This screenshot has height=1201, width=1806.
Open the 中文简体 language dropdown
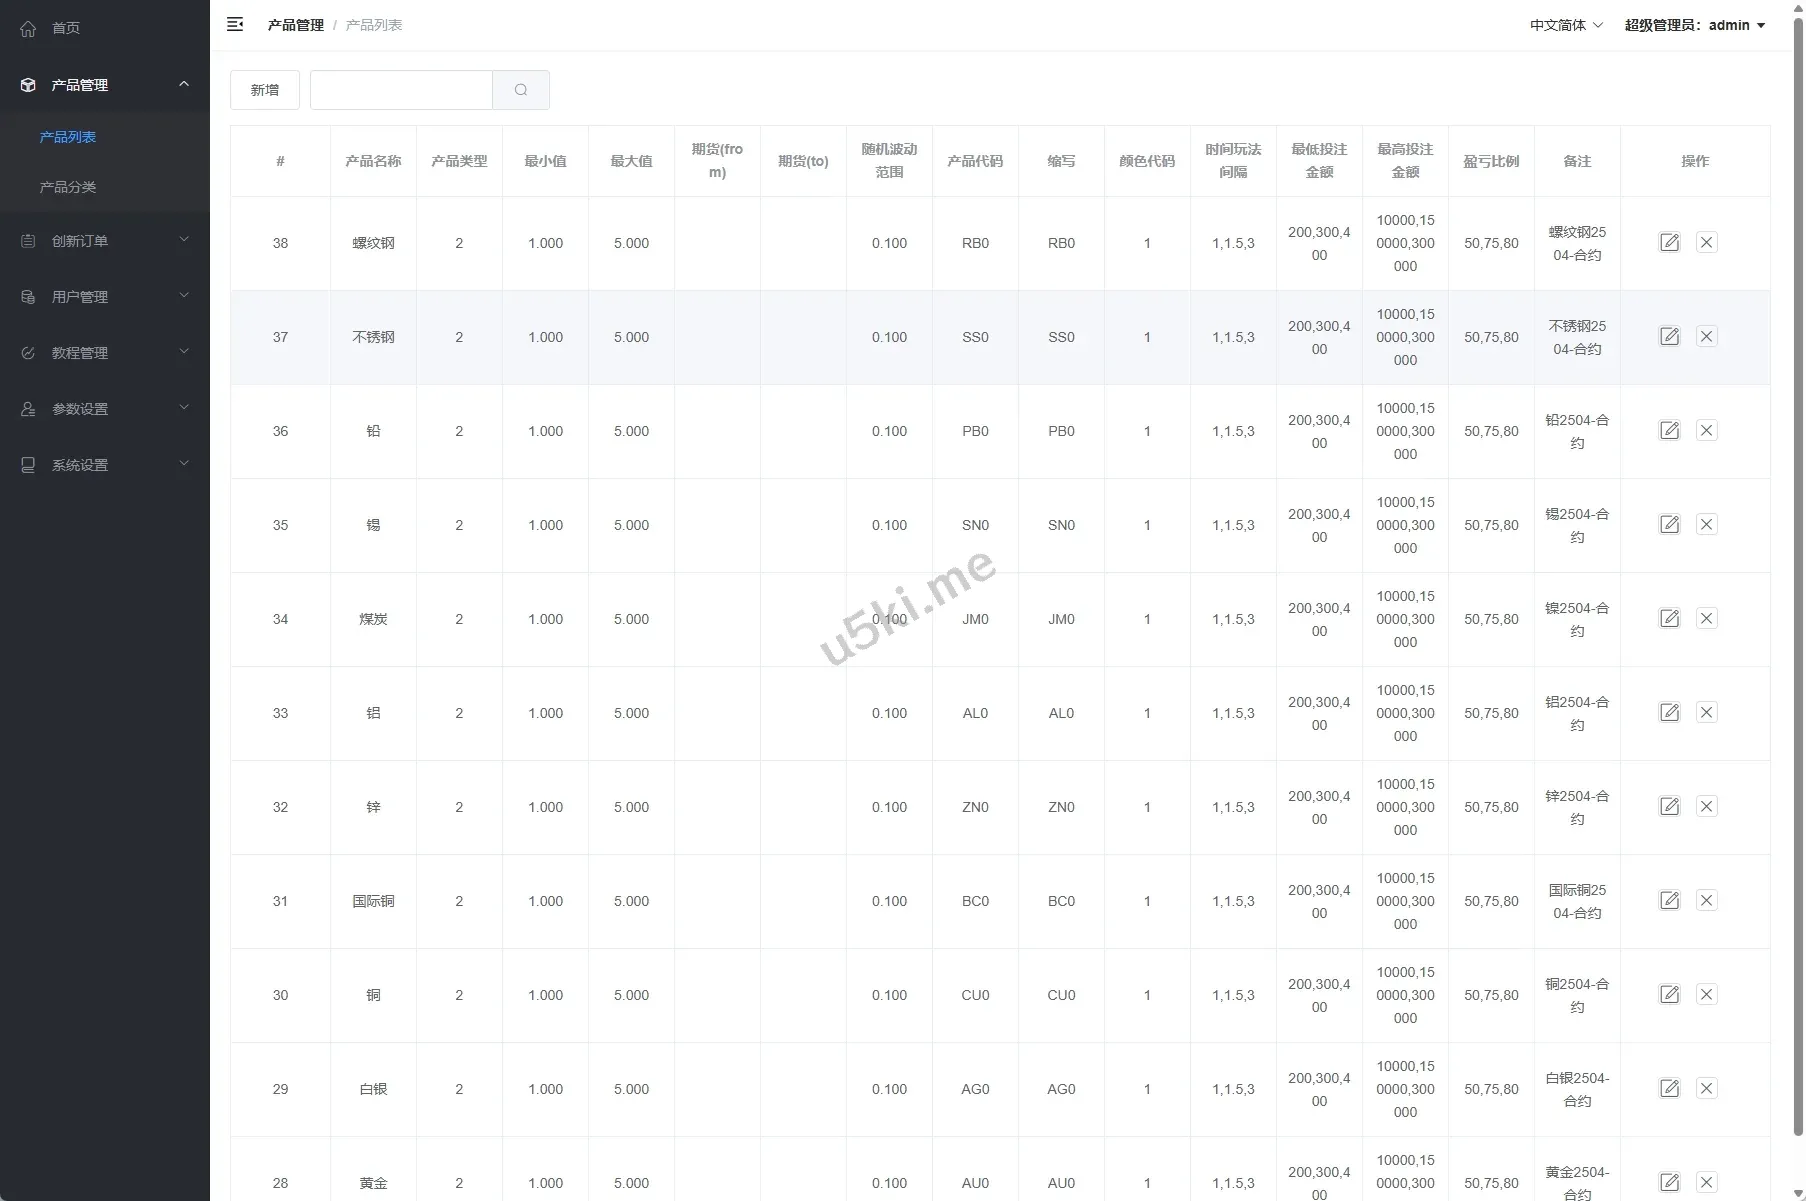[x=1565, y=25]
